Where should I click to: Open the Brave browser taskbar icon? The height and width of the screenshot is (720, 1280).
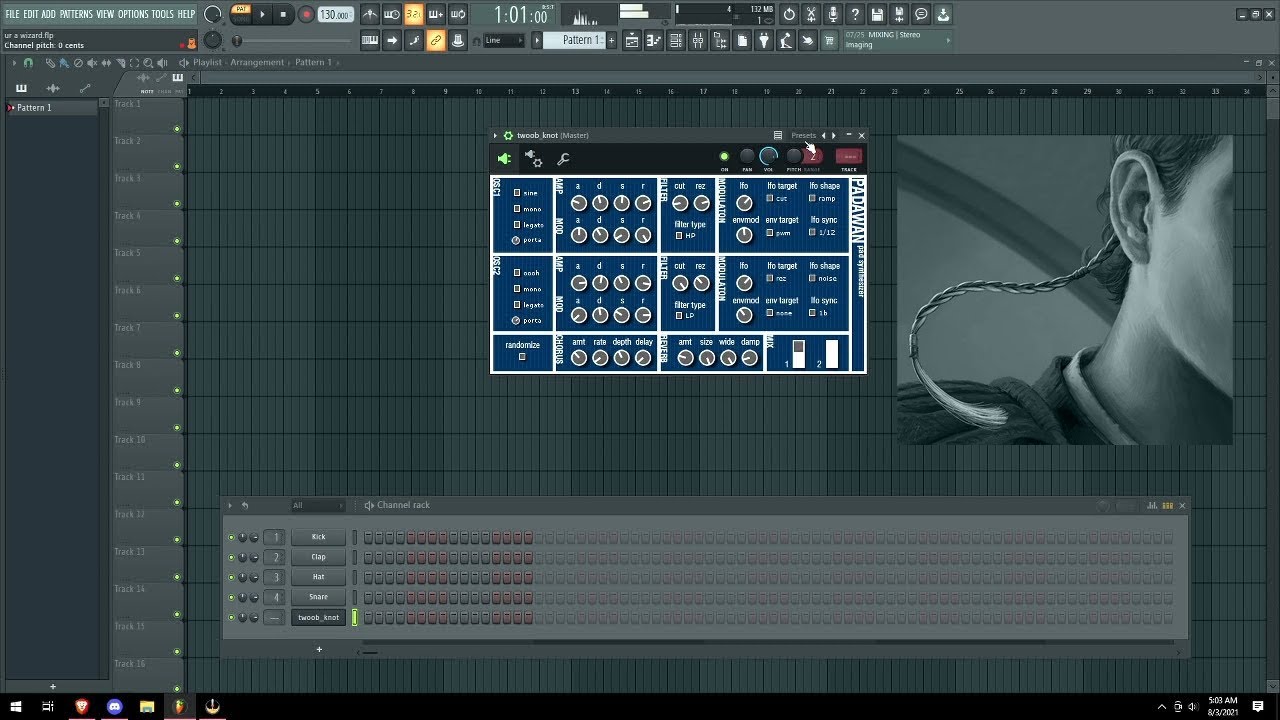81,706
